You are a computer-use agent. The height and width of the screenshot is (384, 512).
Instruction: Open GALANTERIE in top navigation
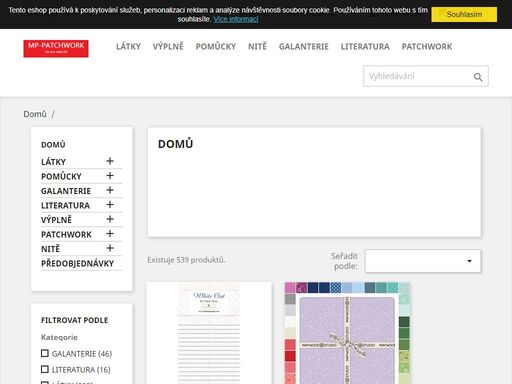304,47
